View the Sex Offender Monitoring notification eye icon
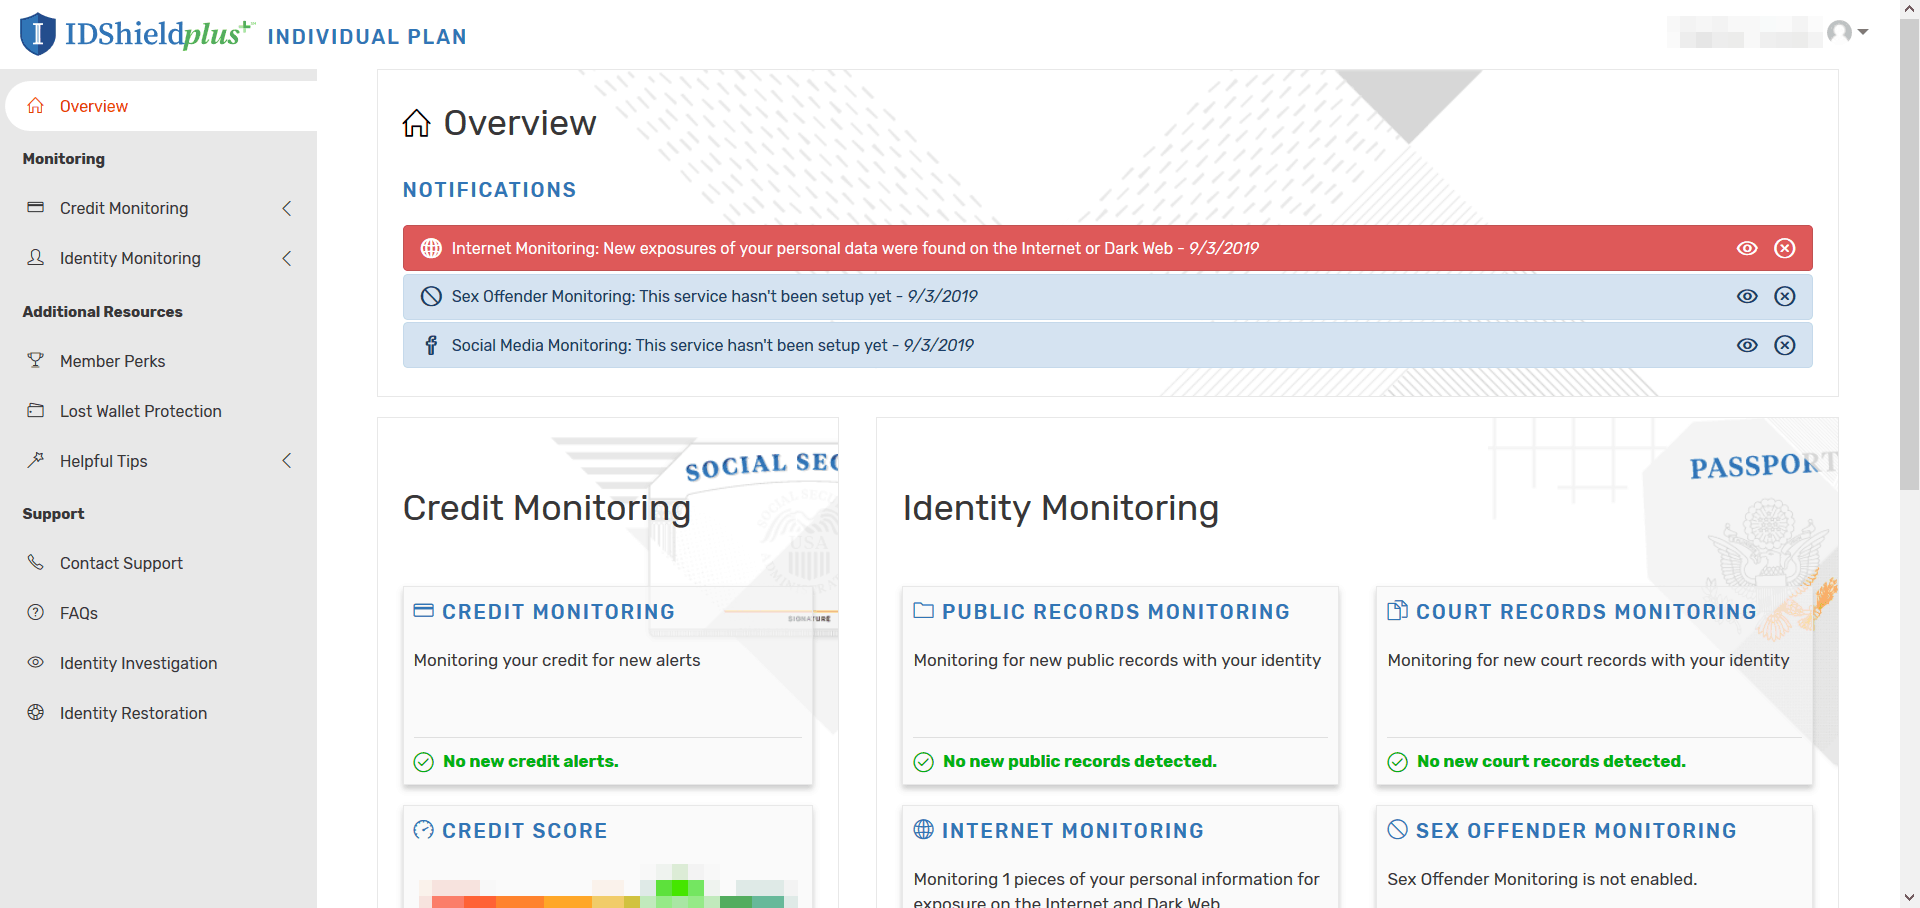 coord(1747,296)
